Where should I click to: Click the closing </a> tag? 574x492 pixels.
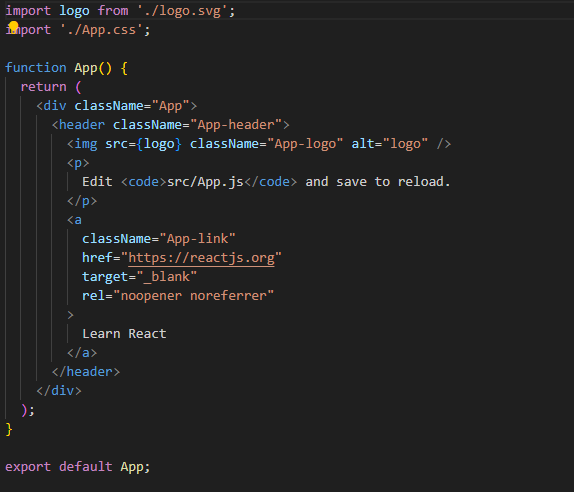(x=82, y=353)
